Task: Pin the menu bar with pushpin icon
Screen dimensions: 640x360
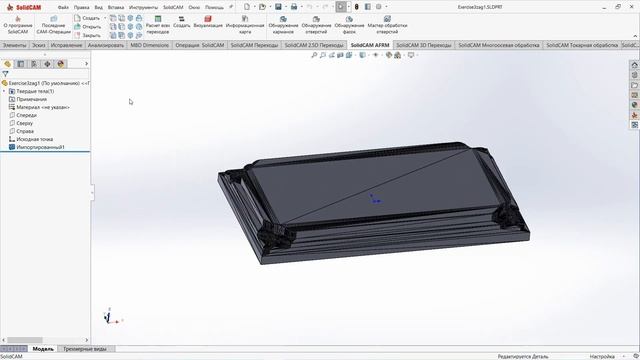Action: tap(231, 7)
